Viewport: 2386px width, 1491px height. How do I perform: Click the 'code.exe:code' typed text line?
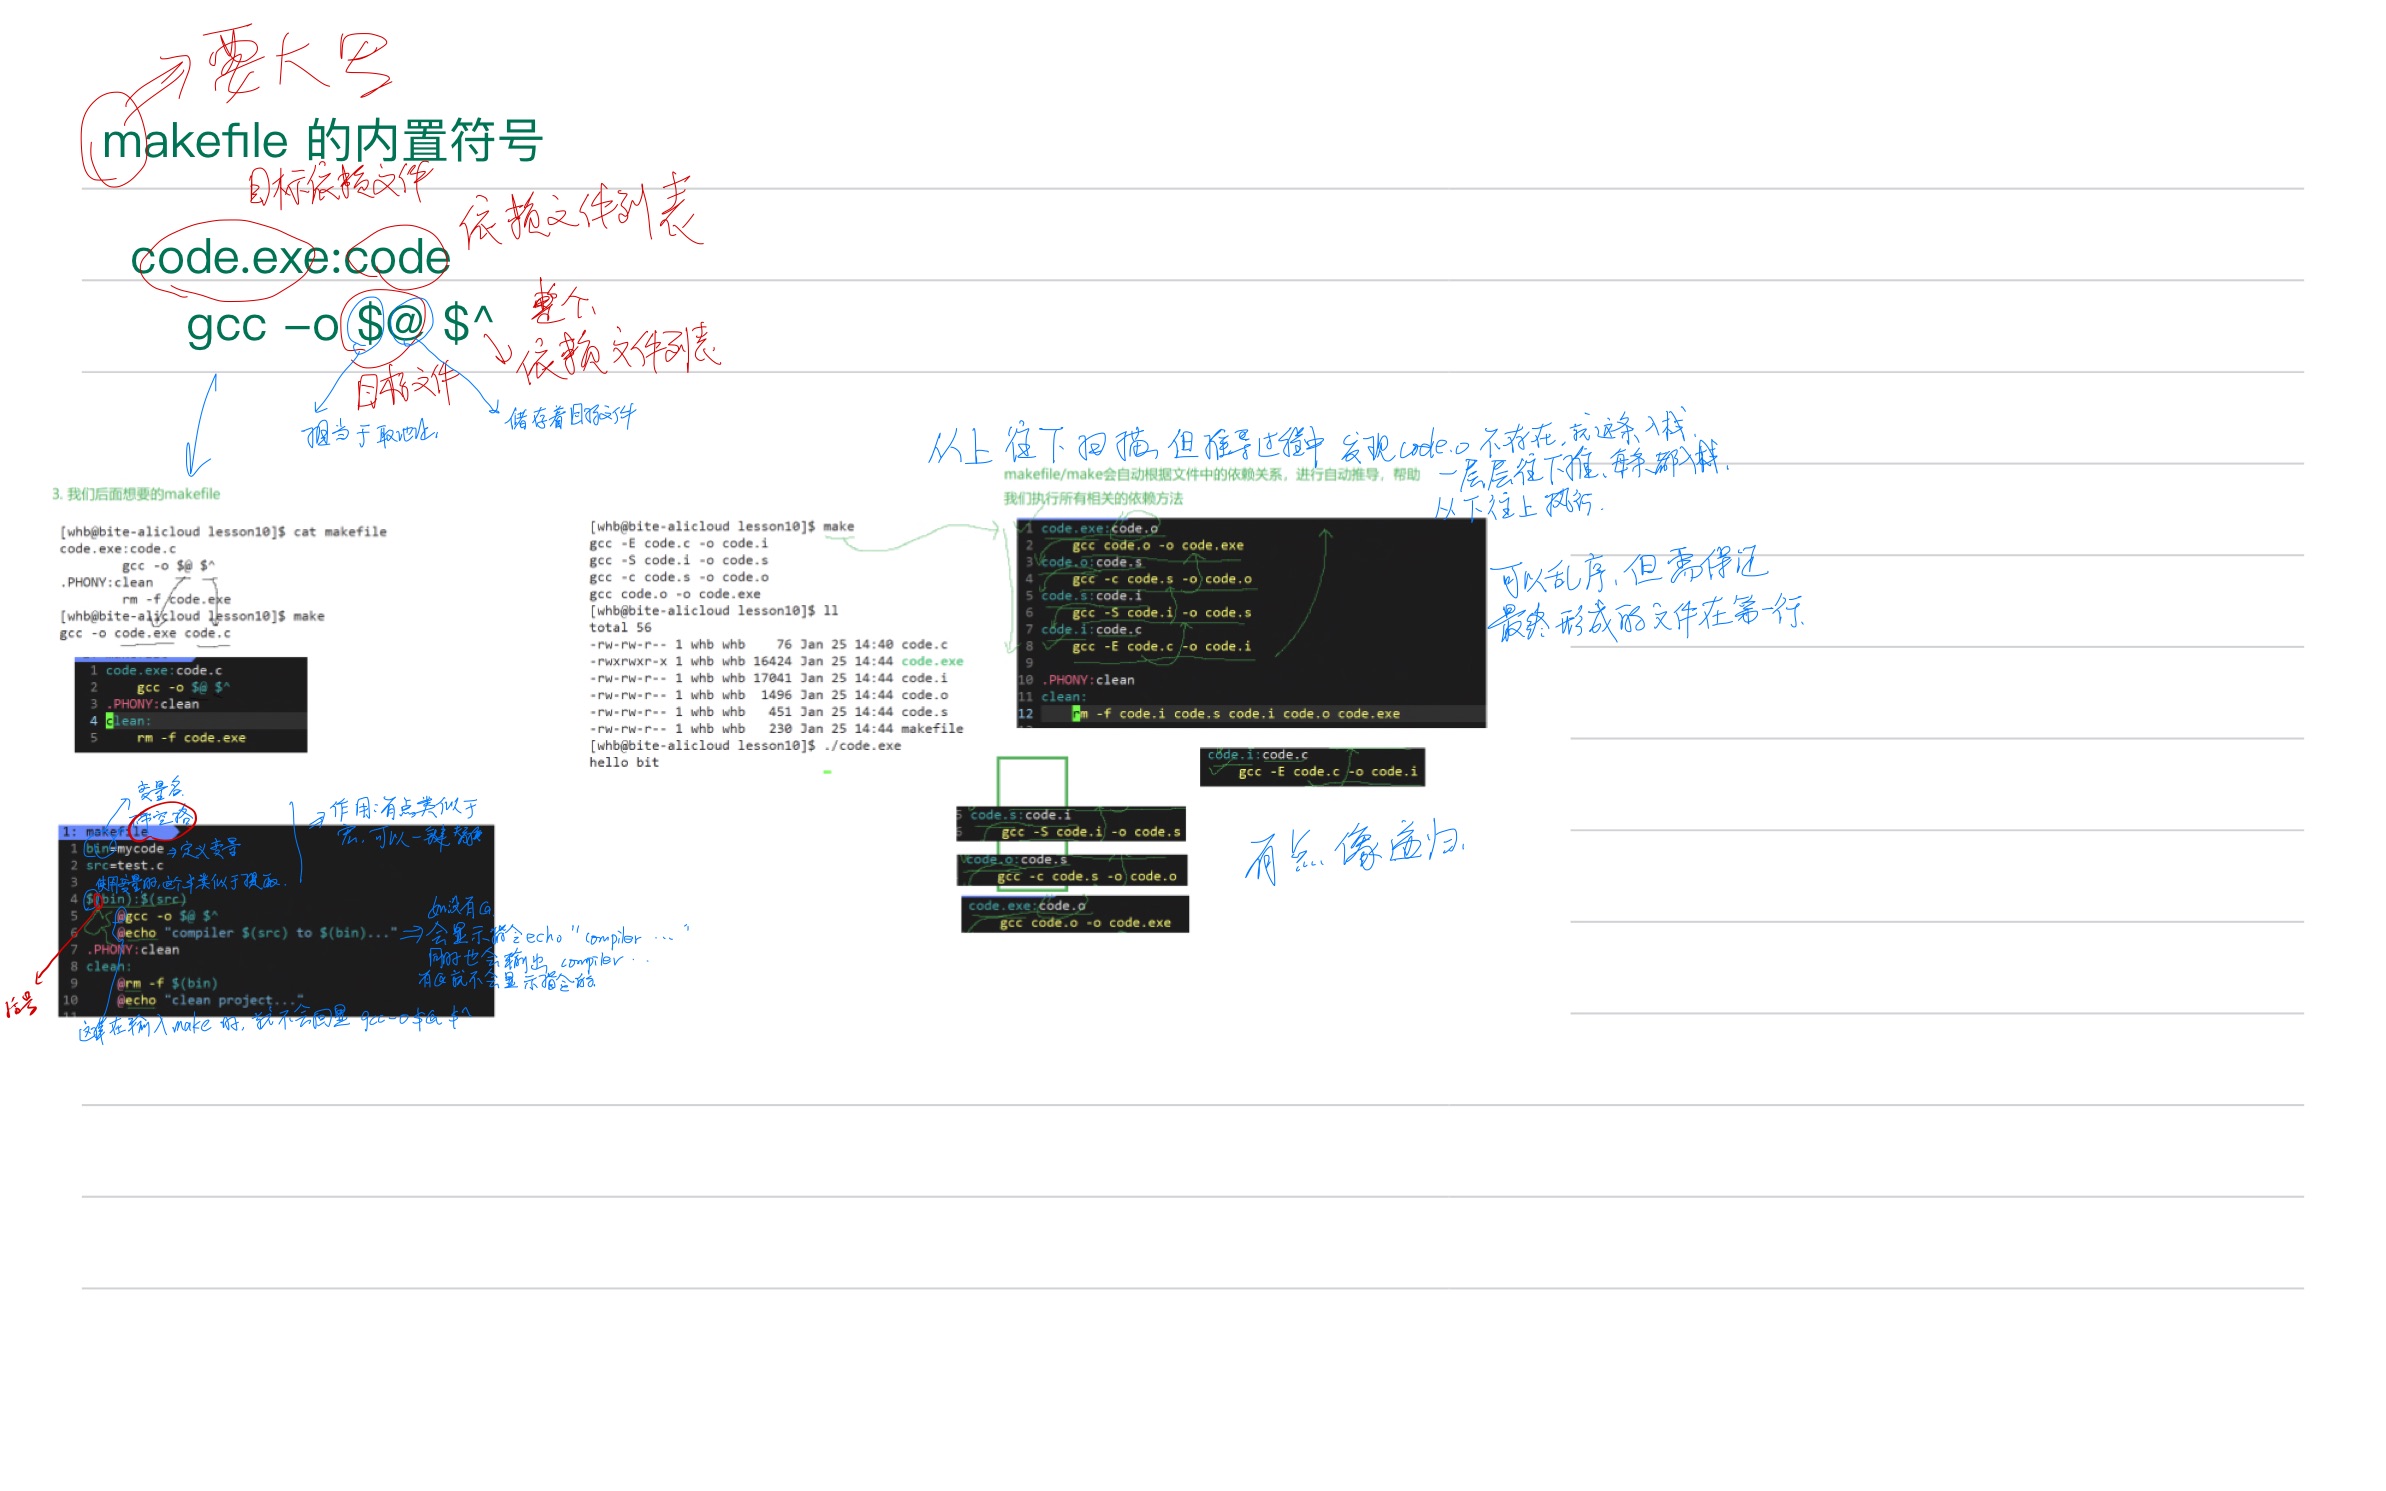click(x=290, y=258)
